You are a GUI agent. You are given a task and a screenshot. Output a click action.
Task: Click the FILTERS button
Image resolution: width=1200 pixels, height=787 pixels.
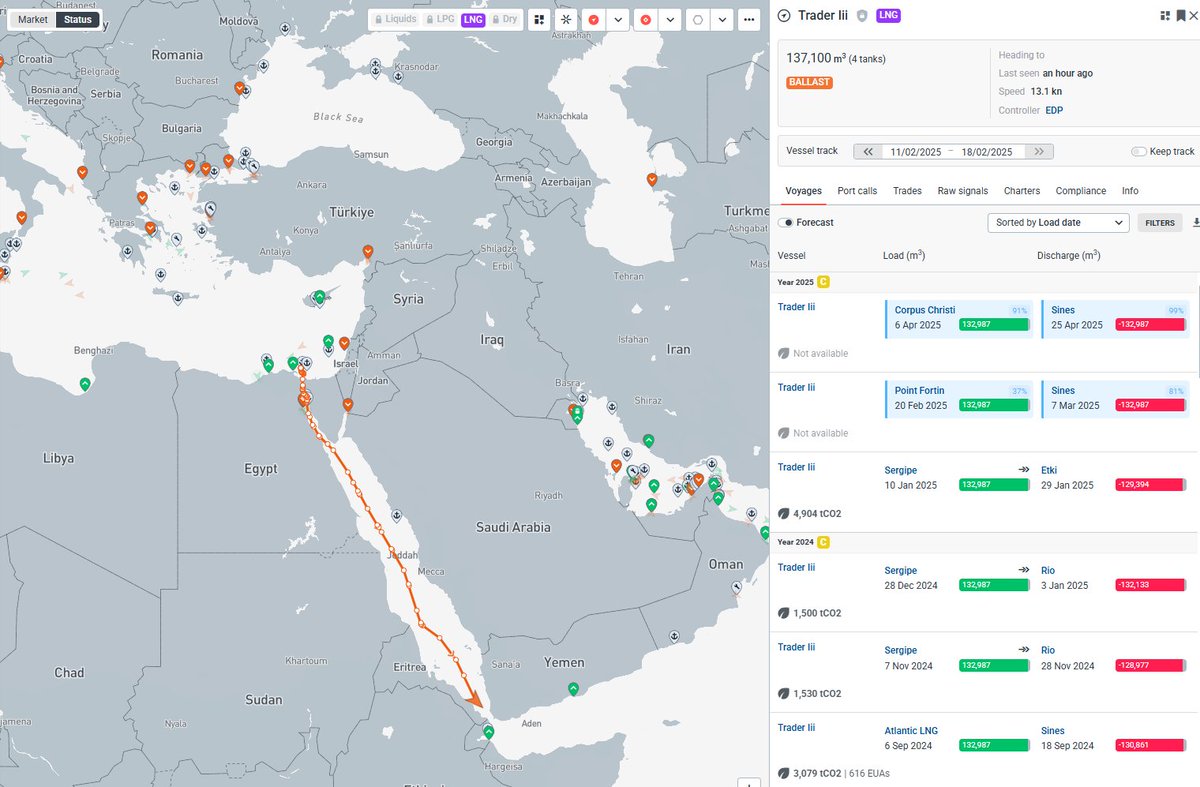point(1159,222)
